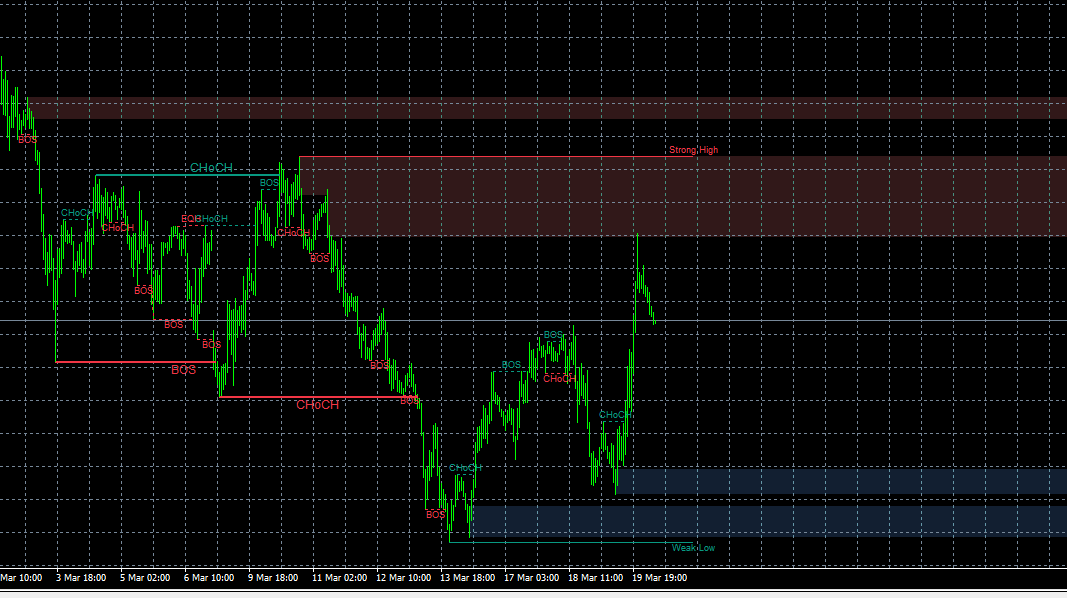The height and width of the screenshot is (598, 1067).
Task: Click the '12 Mar 10:00' time axis label
Action: 404,578
